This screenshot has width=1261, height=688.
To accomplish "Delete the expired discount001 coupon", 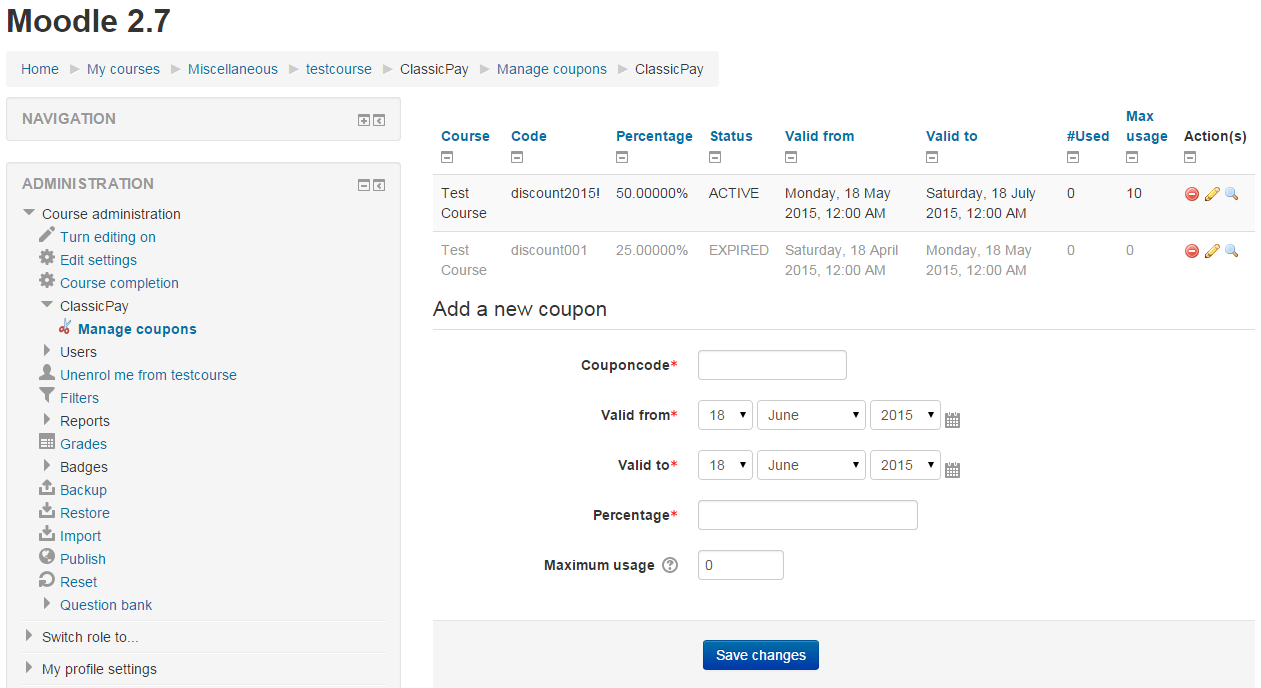I will (1191, 251).
